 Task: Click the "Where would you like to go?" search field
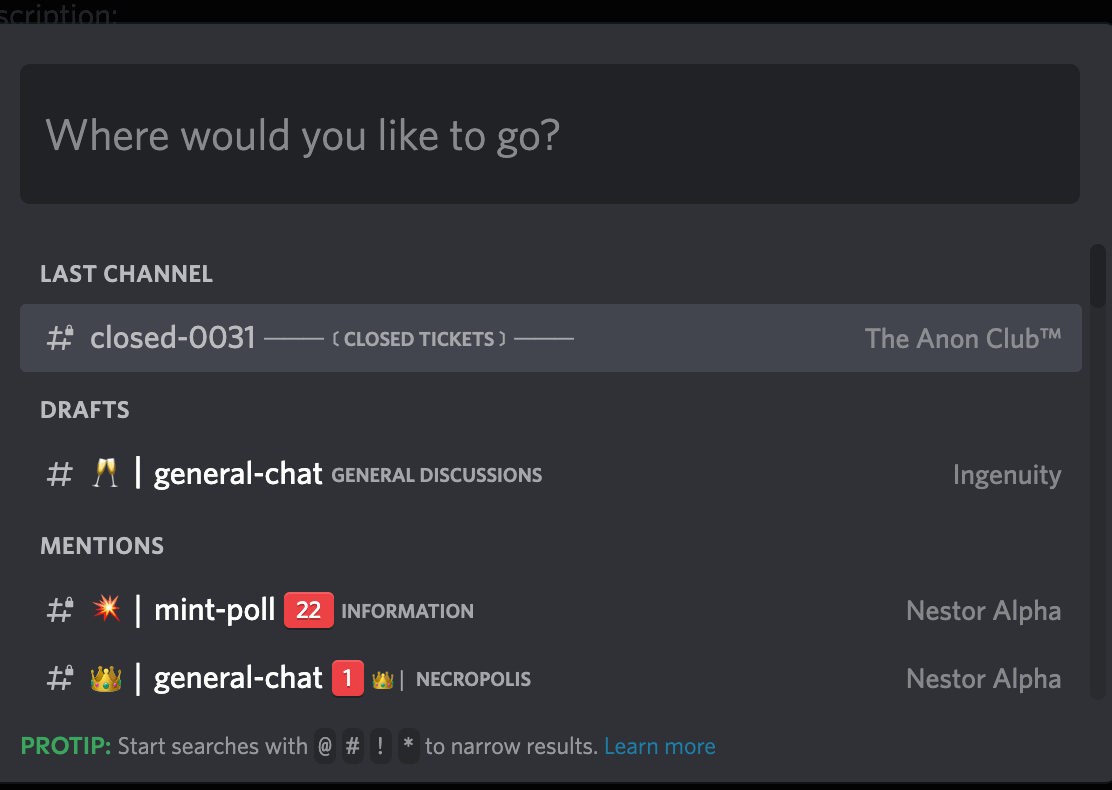[549, 135]
